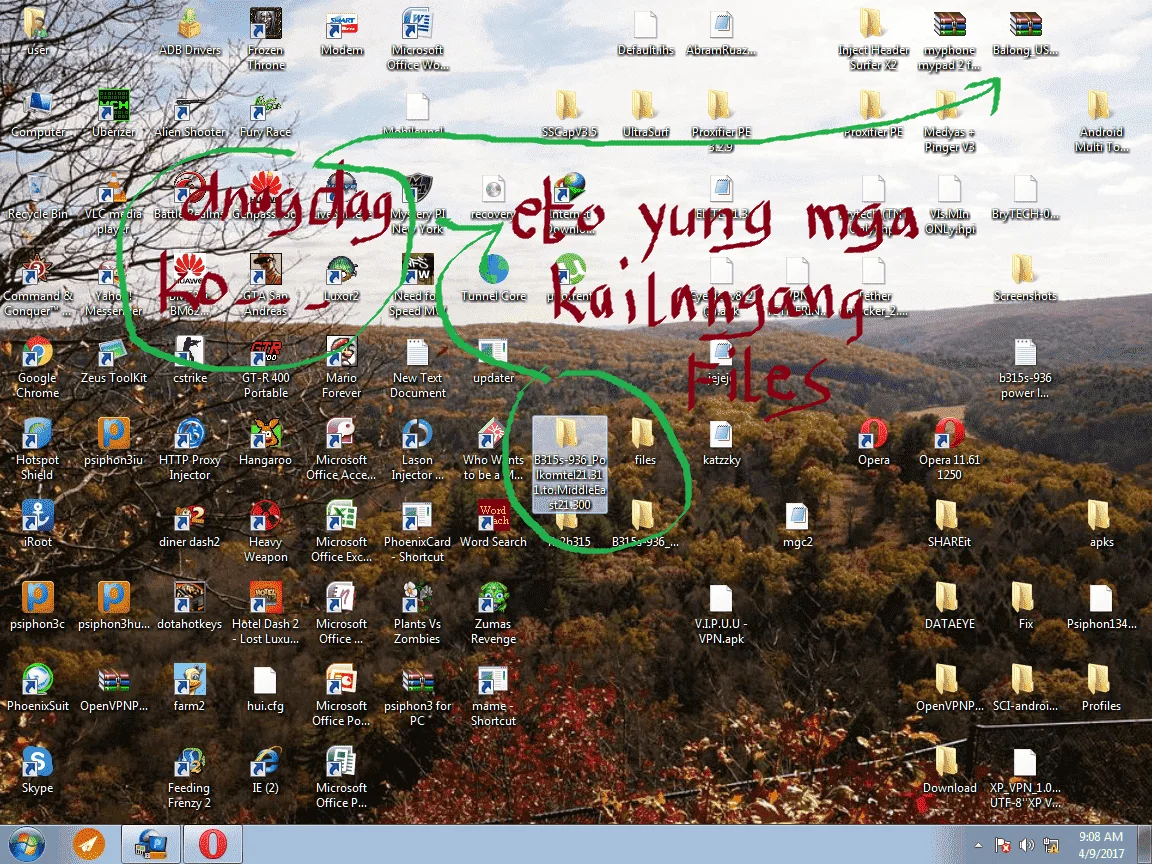Open the Google Chrome desktop shortcut

pos(37,368)
